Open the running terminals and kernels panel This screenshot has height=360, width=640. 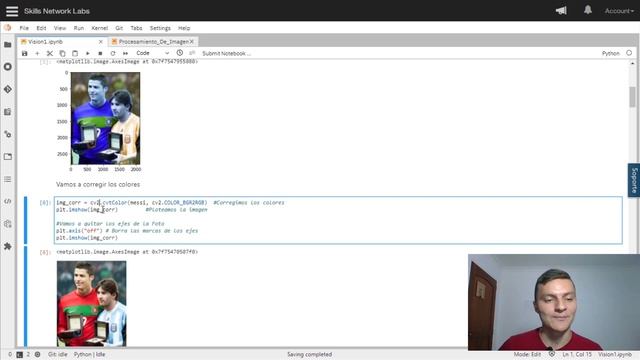point(8,67)
